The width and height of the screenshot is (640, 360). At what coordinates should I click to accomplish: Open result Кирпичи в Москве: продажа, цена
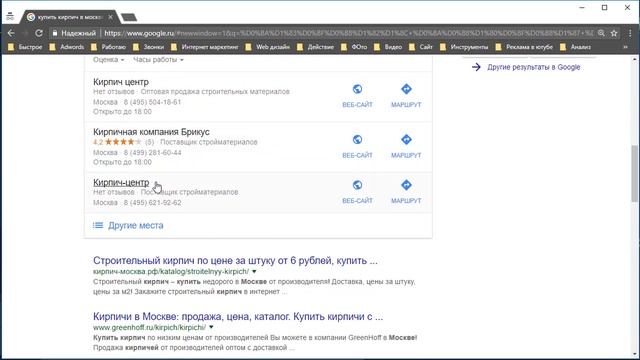tap(238, 316)
